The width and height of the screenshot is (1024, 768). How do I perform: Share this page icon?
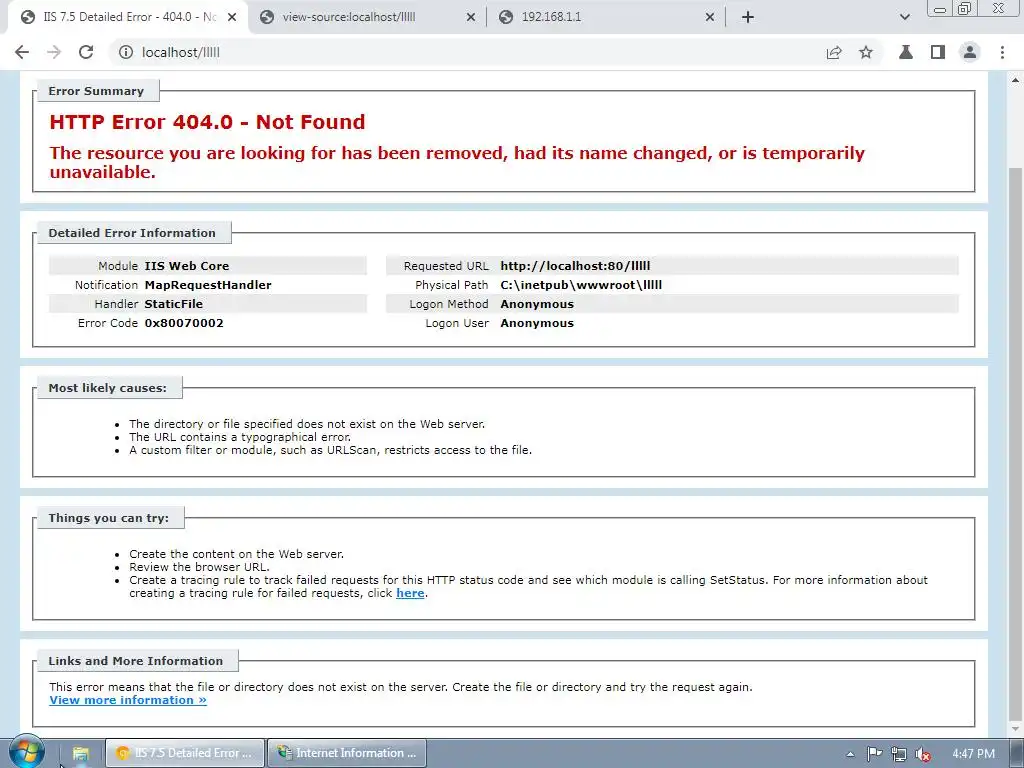[x=834, y=52]
